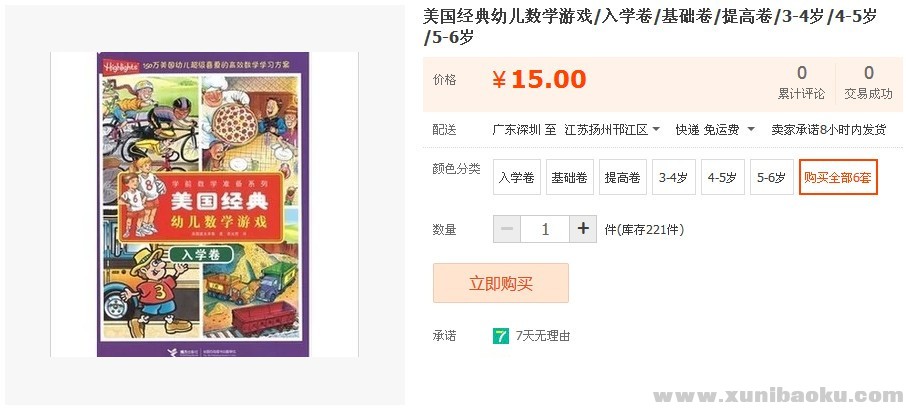906x408 pixels.
Task: Select 购买全部6套 option
Action: point(838,177)
